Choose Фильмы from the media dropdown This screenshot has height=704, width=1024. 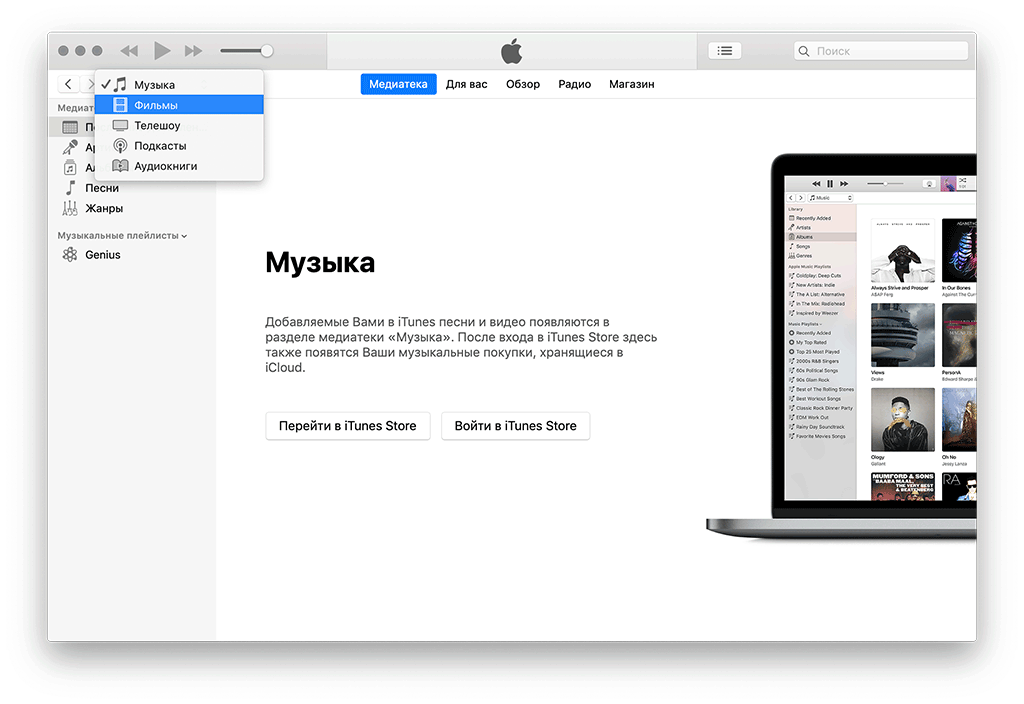point(180,104)
